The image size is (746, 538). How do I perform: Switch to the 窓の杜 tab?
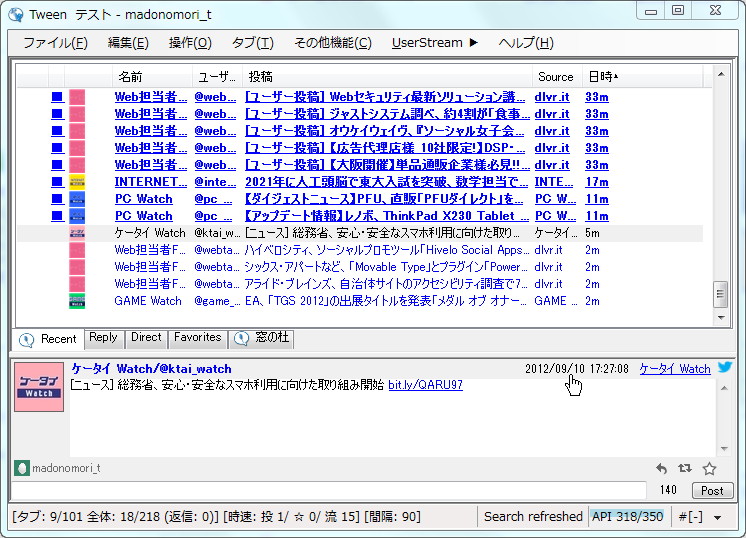[x=262, y=337]
